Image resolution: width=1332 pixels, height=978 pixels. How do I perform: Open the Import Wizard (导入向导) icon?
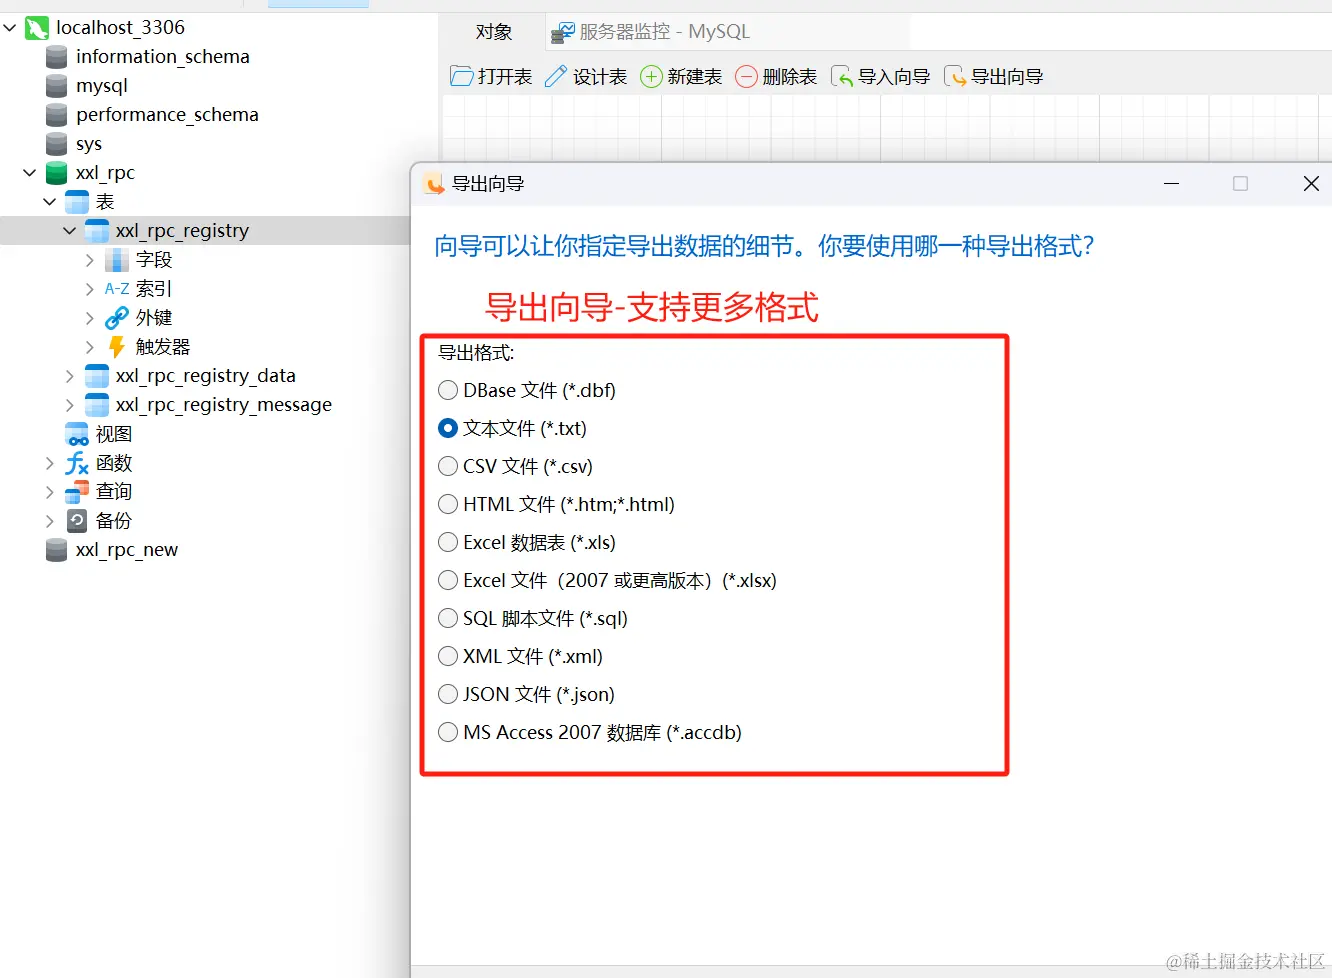click(x=842, y=77)
